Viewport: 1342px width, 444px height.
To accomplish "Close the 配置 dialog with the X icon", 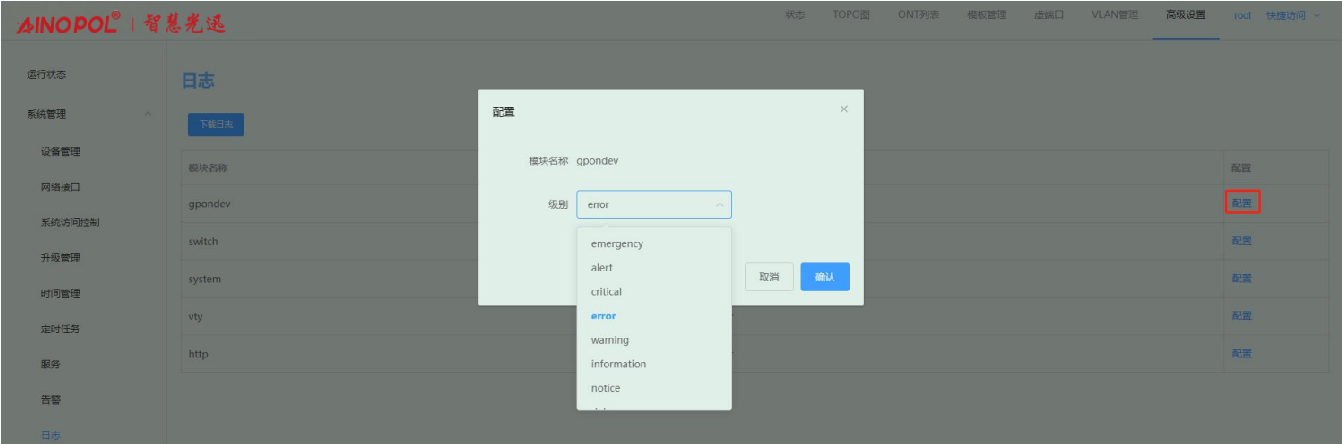I will point(844,109).
